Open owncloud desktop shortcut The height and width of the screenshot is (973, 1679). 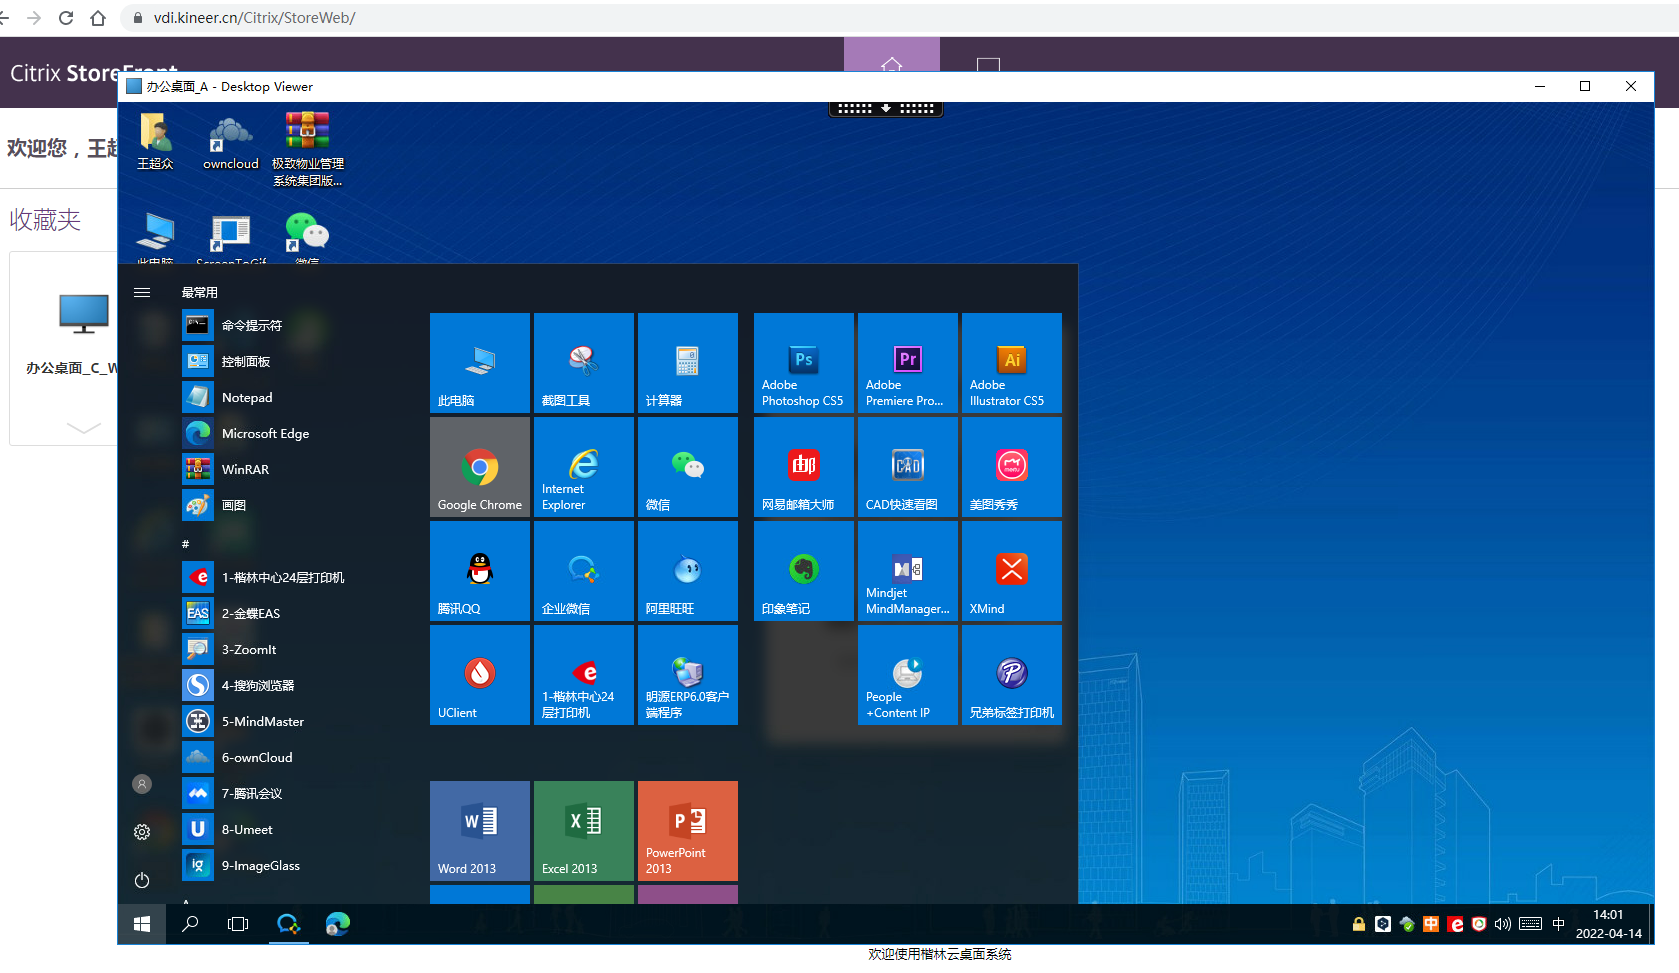tap(231, 141)
